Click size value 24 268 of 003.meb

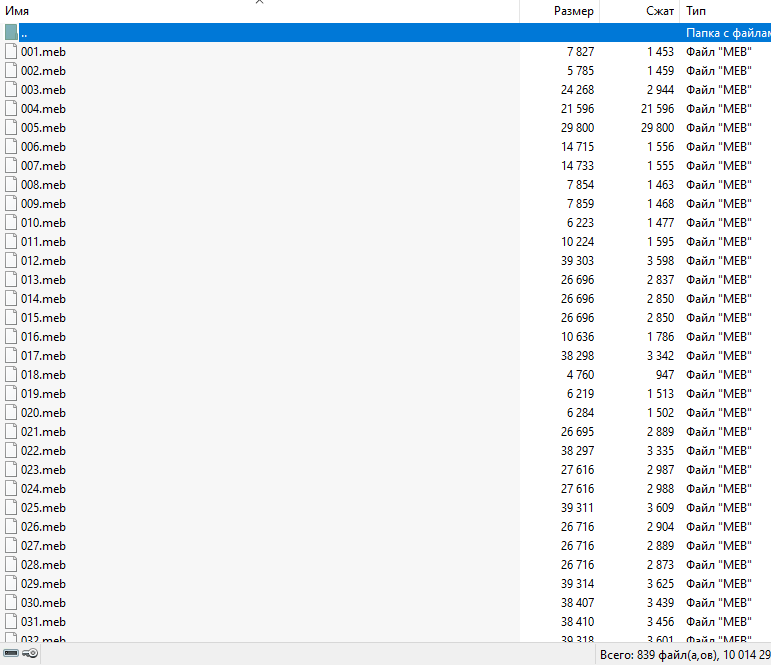point(577,90)
